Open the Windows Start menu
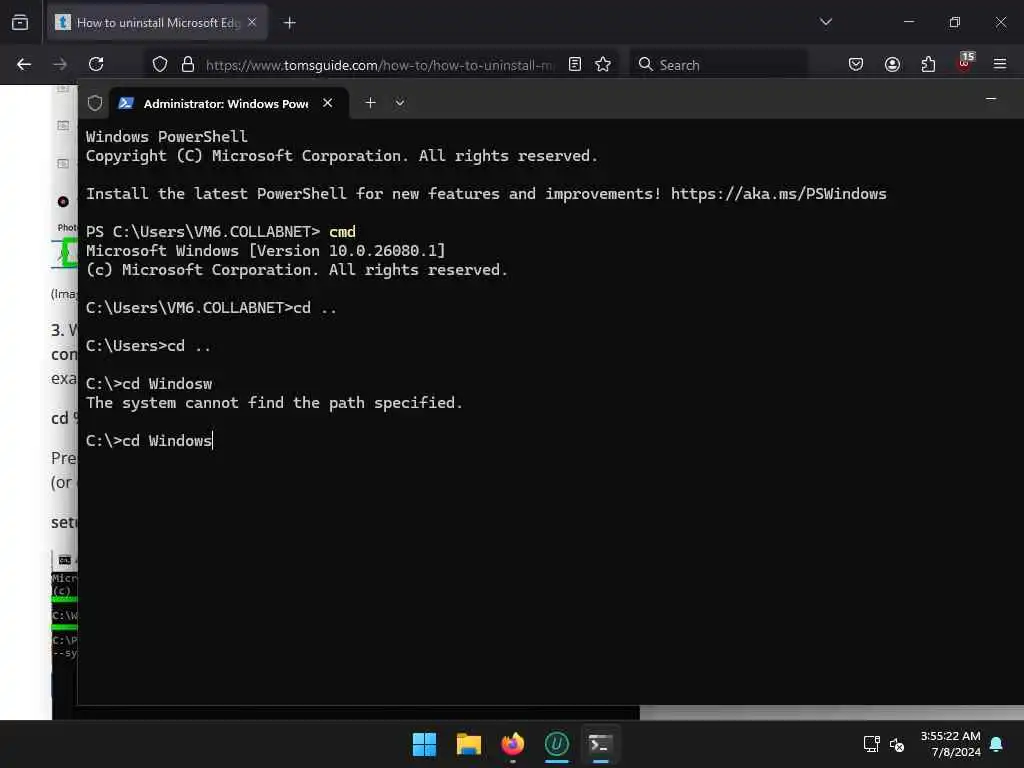This screenshot has width=1024, height=768. [x=424, y=744]
